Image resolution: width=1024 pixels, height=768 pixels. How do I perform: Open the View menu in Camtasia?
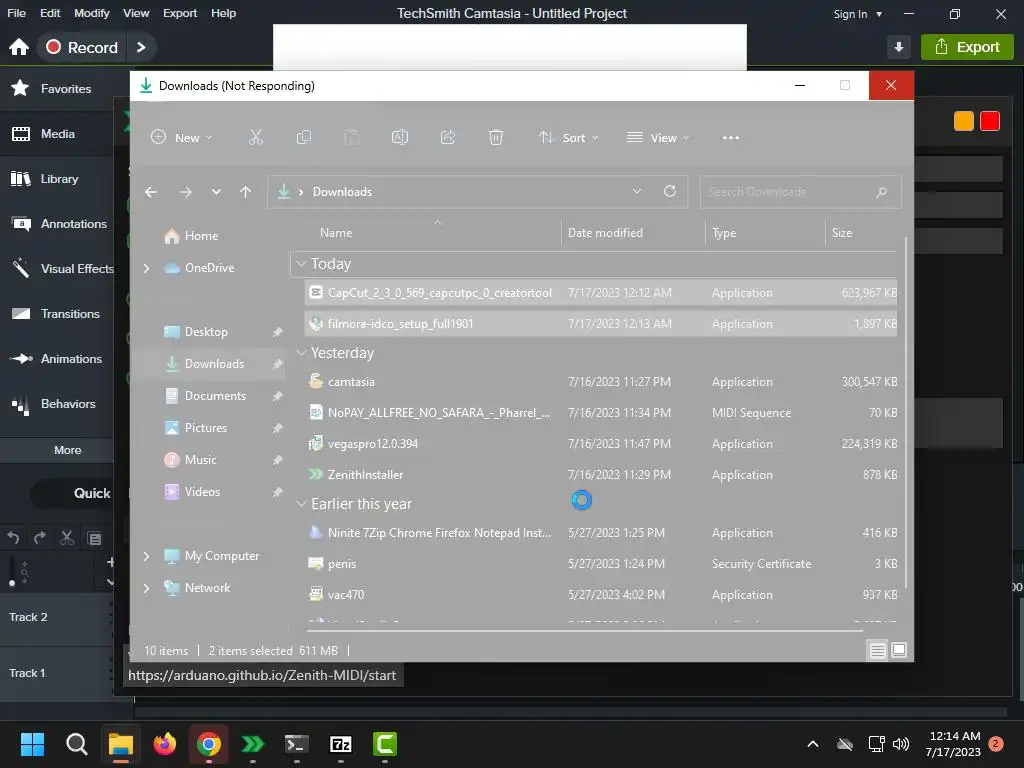pyautogui.click(x=136, y=13)
